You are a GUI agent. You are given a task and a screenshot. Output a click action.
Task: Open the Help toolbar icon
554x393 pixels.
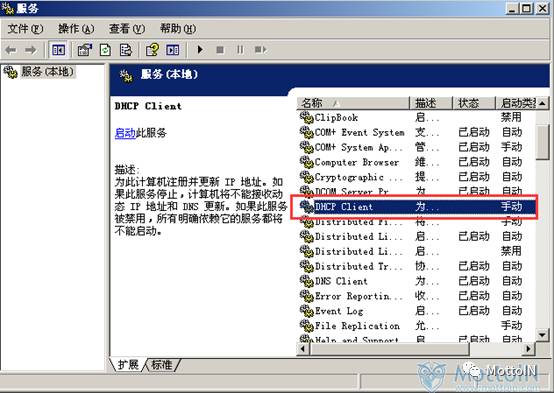point(152,50)
